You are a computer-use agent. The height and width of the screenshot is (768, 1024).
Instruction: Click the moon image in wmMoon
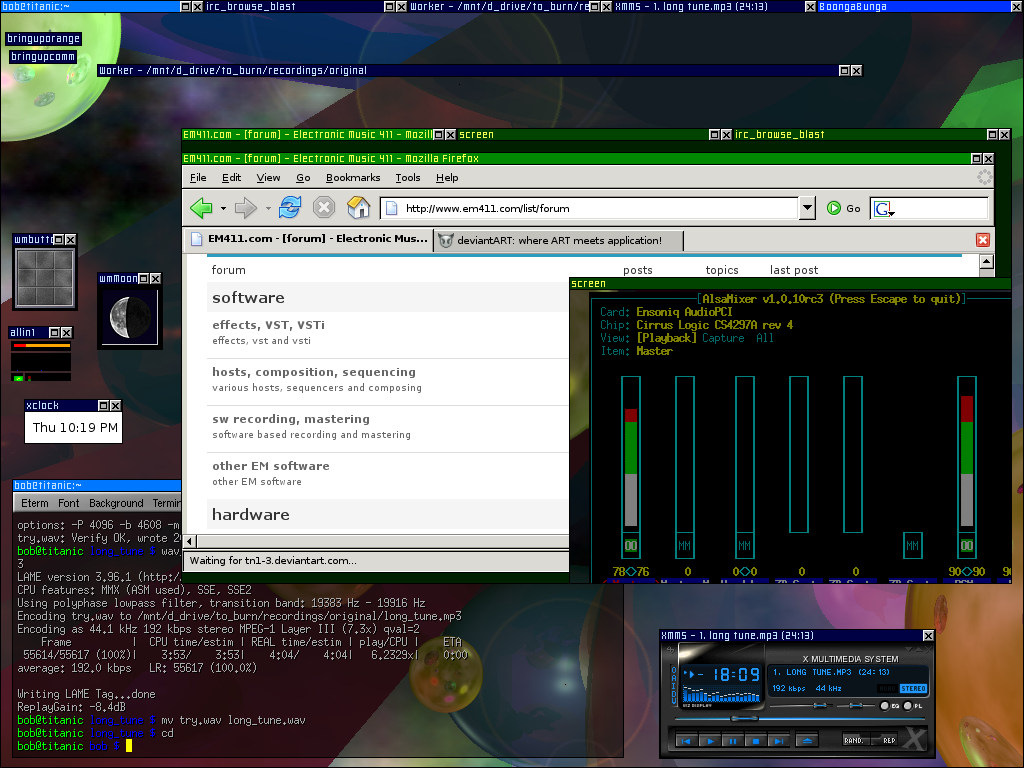(x=129, y=317)
